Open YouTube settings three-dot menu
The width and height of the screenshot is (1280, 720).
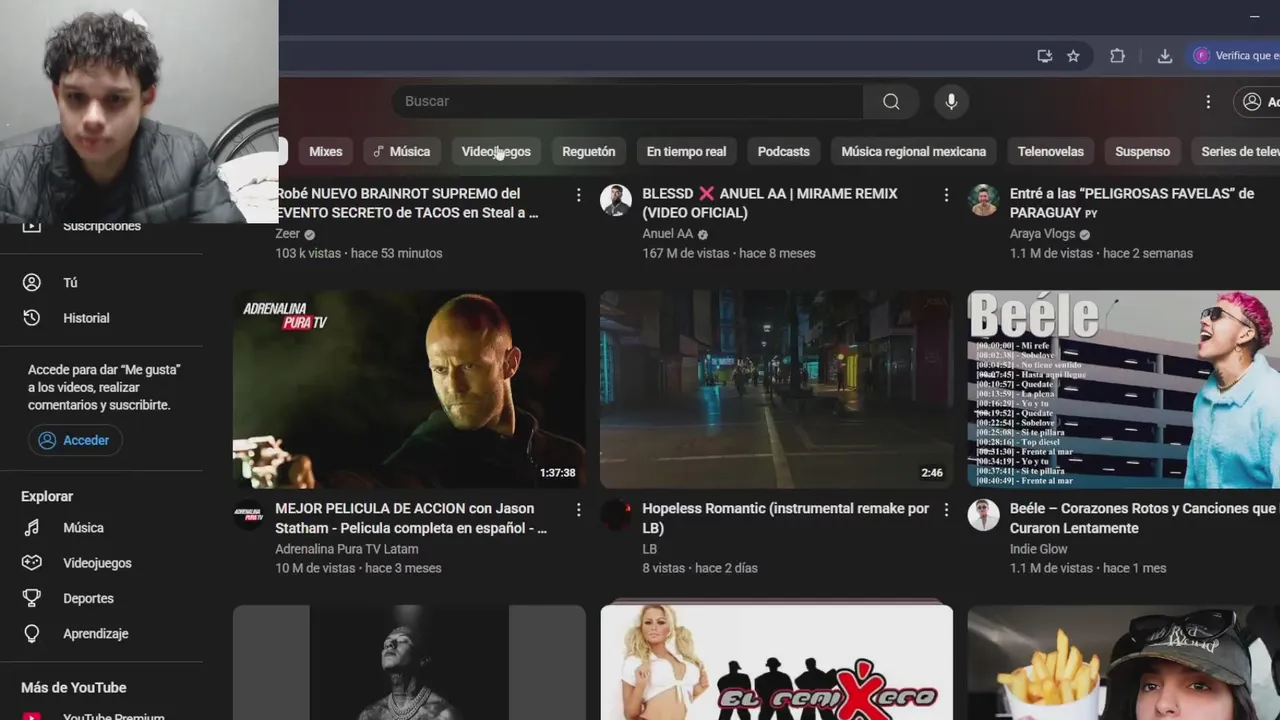click(x=1208, y=101)
